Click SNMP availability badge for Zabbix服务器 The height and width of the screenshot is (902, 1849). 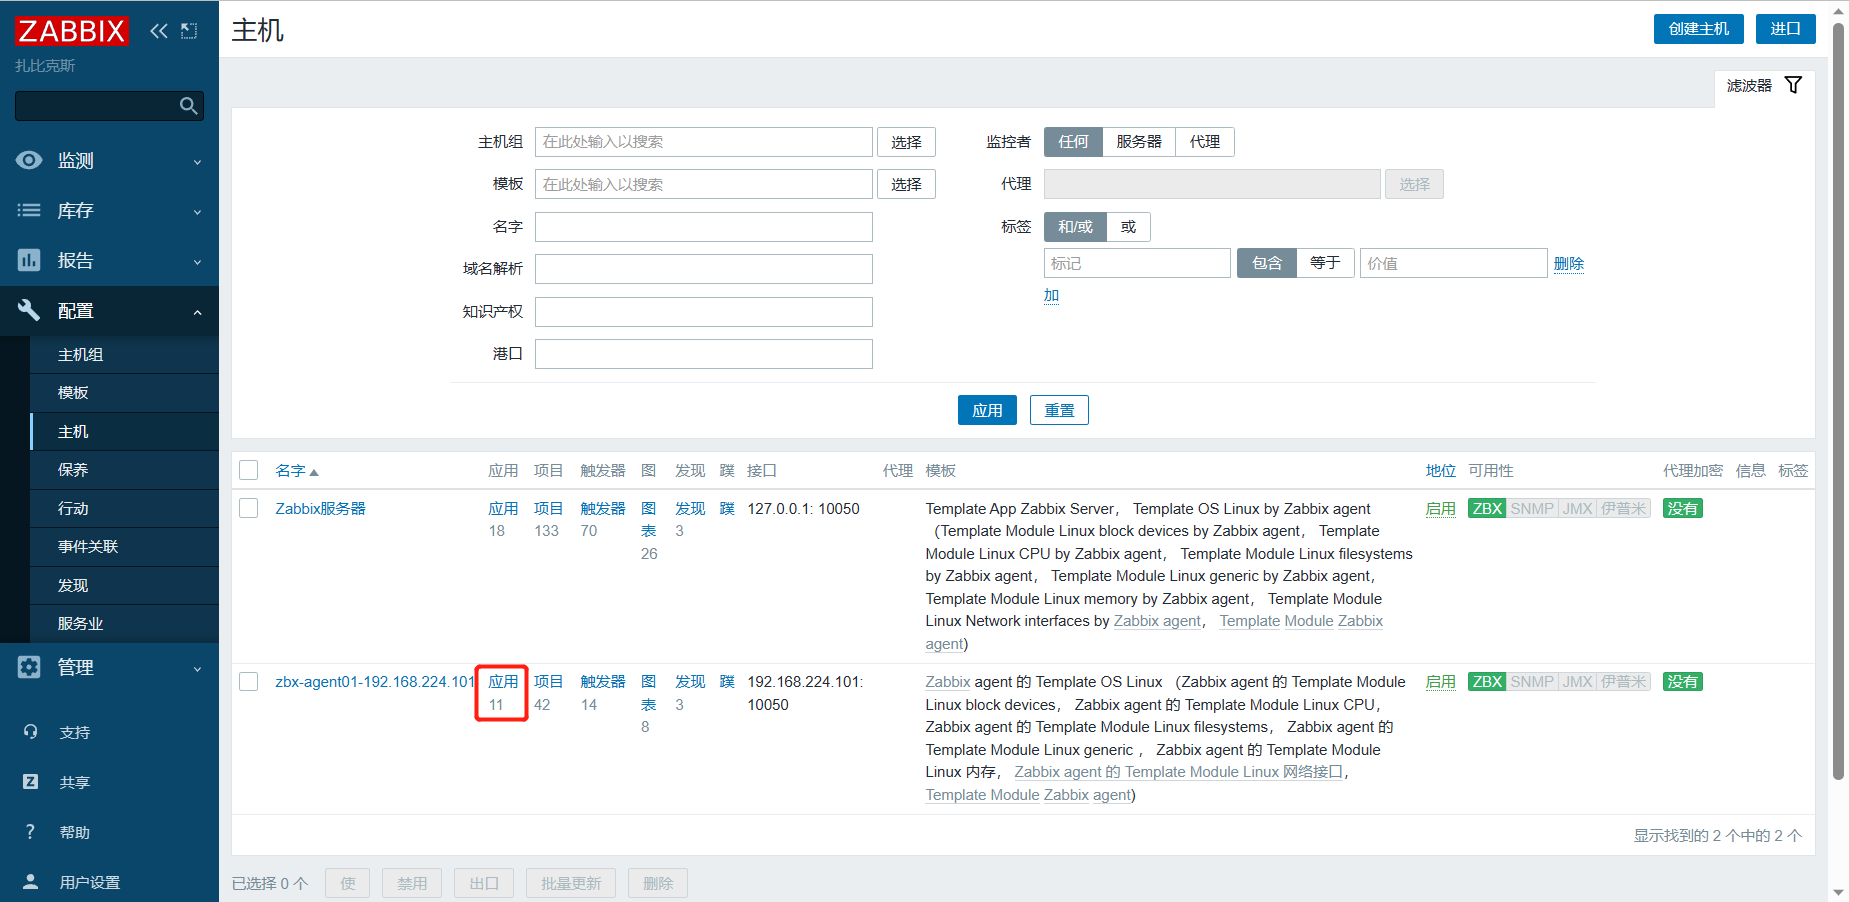point(1532,508)
